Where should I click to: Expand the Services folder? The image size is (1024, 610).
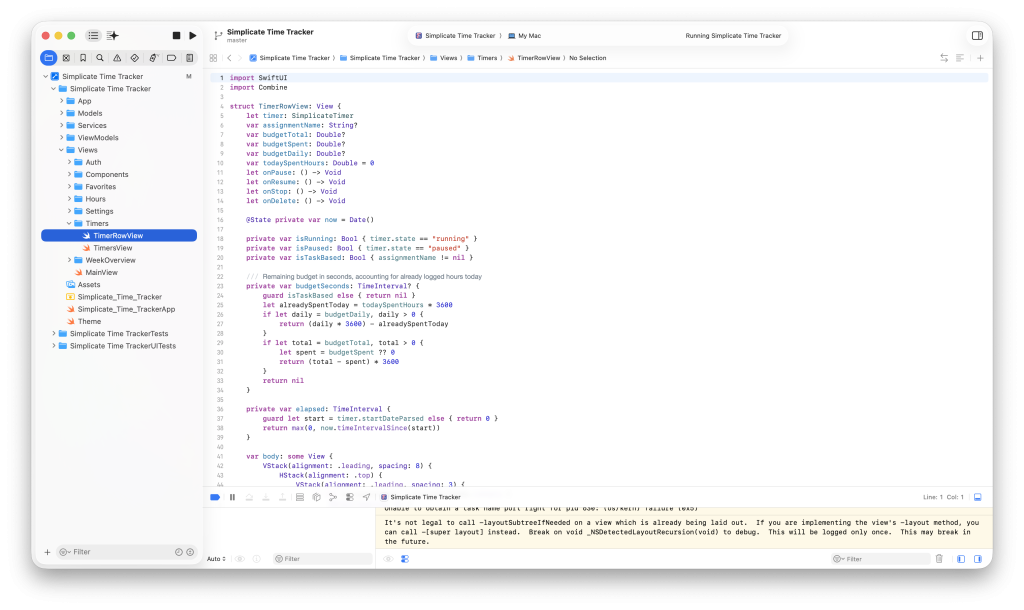click(61, 125)
